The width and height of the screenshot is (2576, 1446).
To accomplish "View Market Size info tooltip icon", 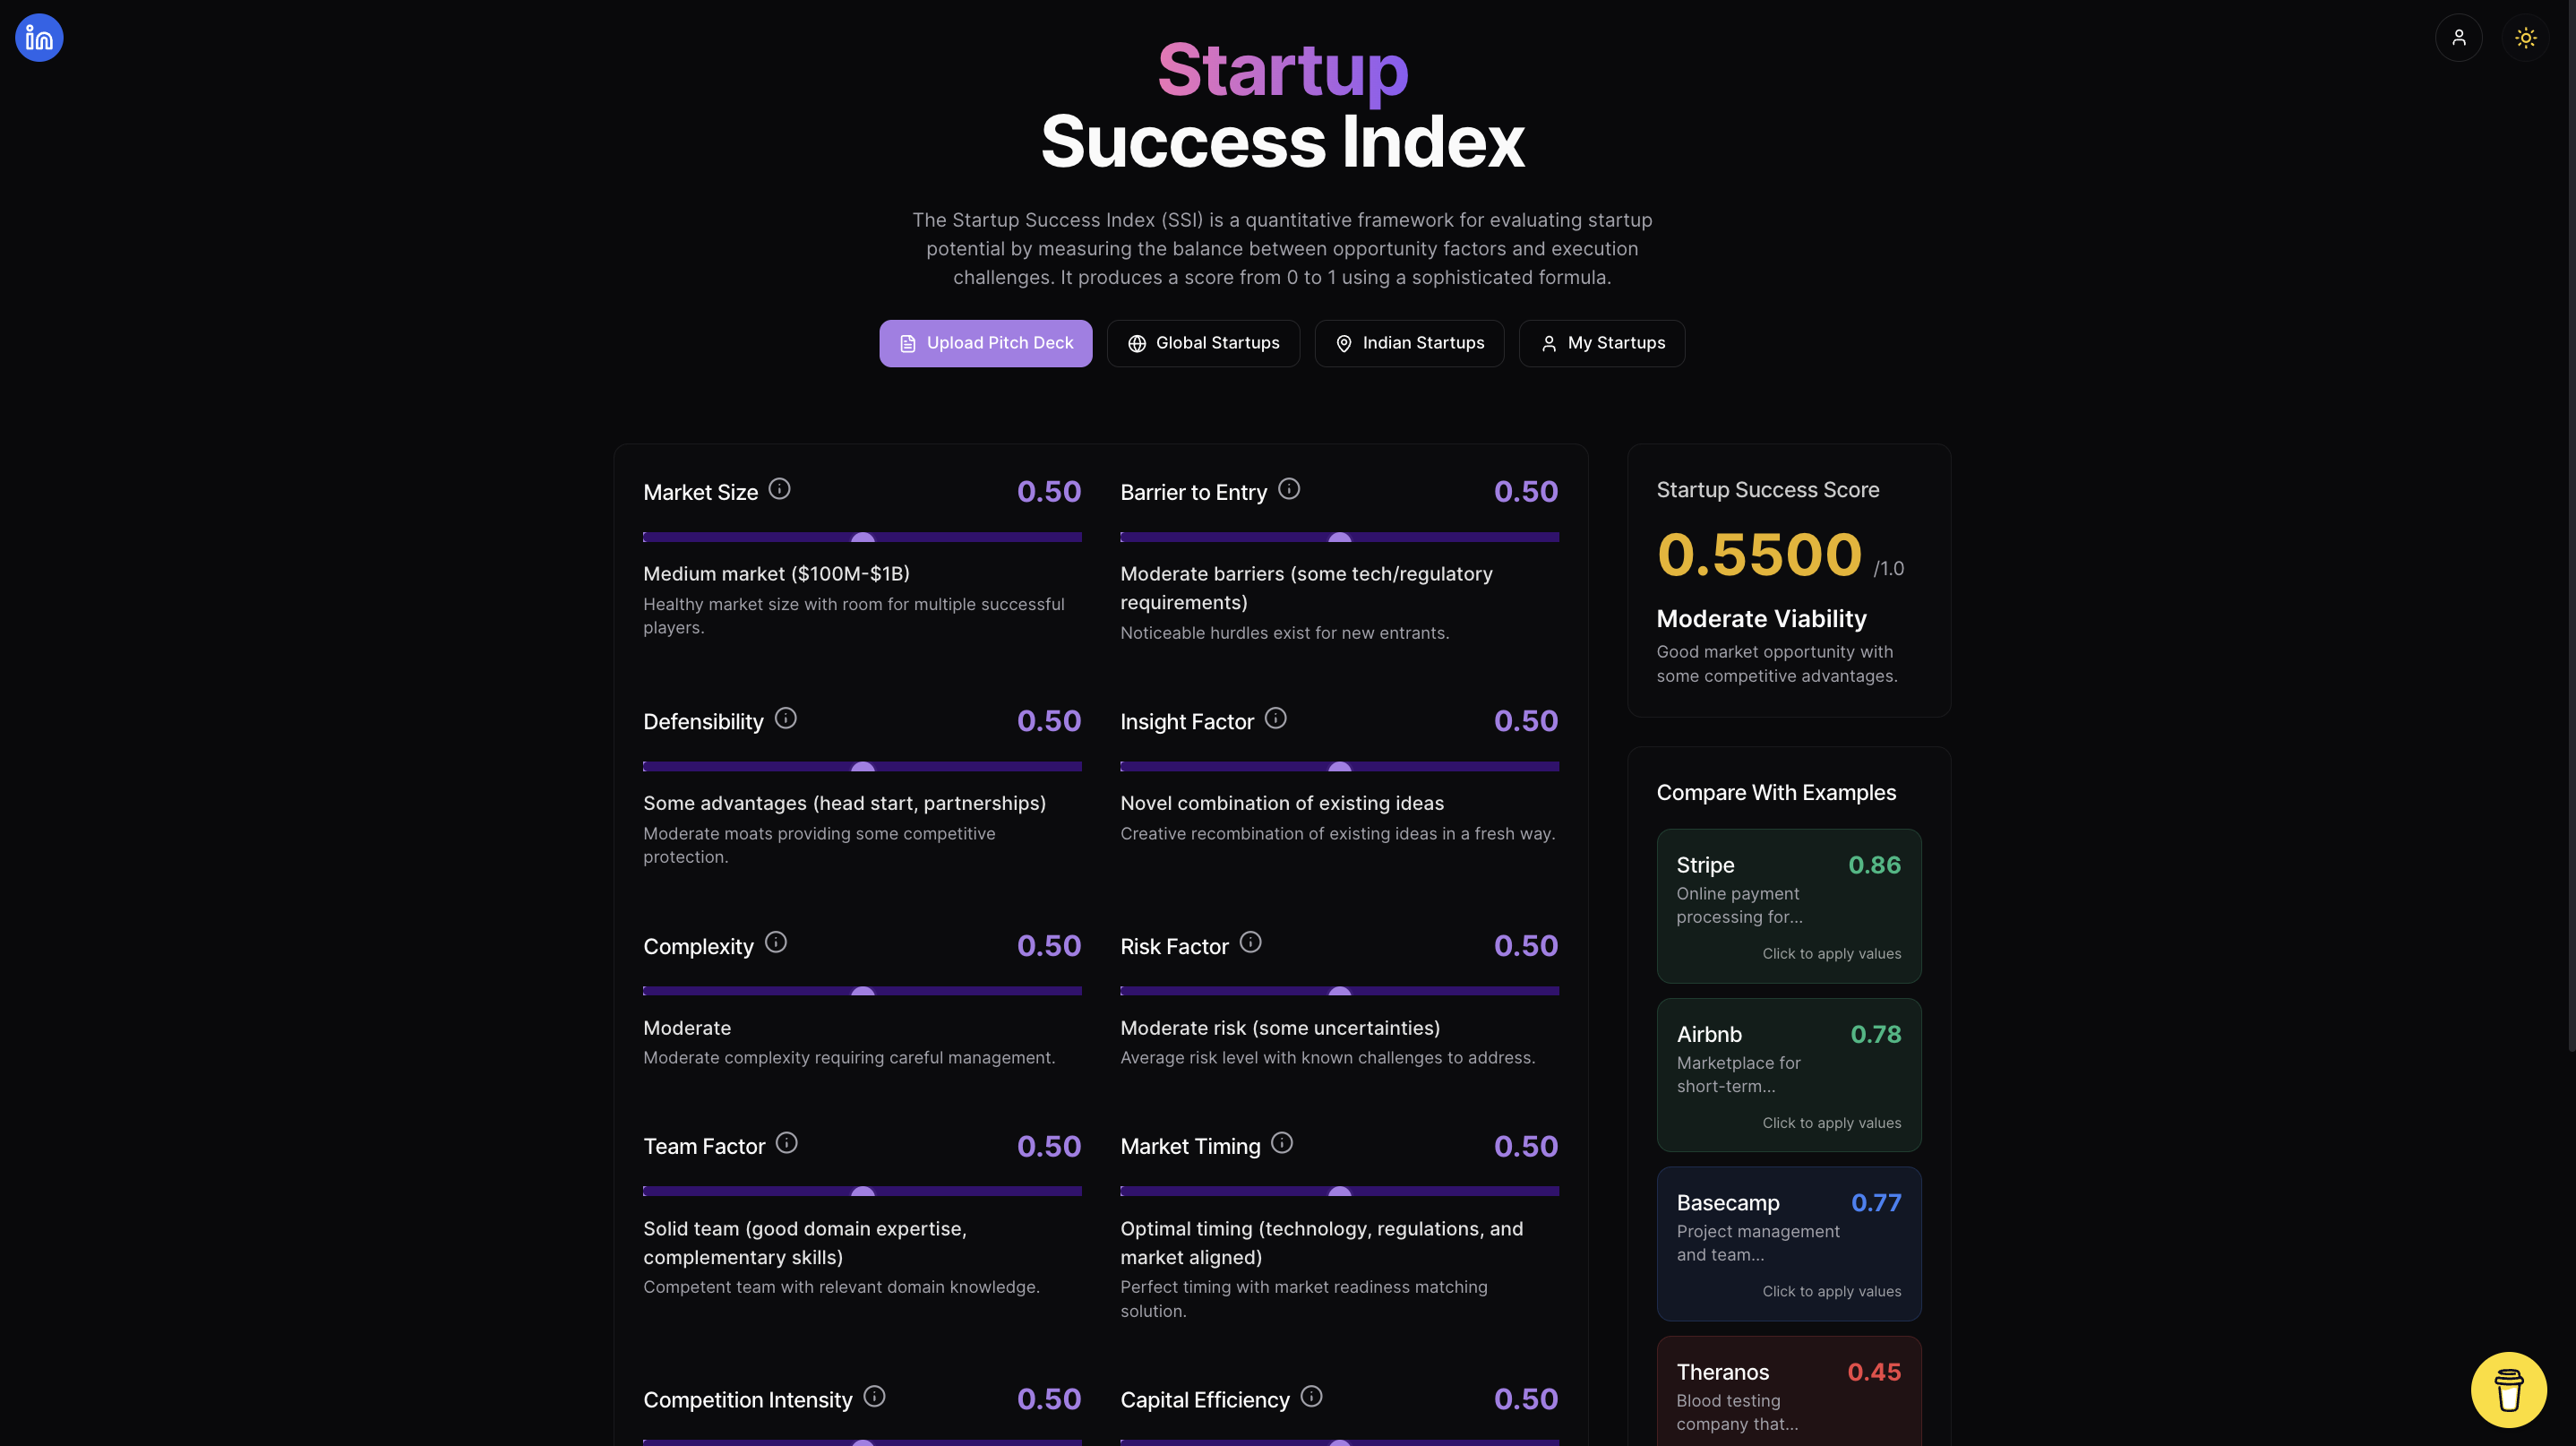I will click(x=780, y=489).
